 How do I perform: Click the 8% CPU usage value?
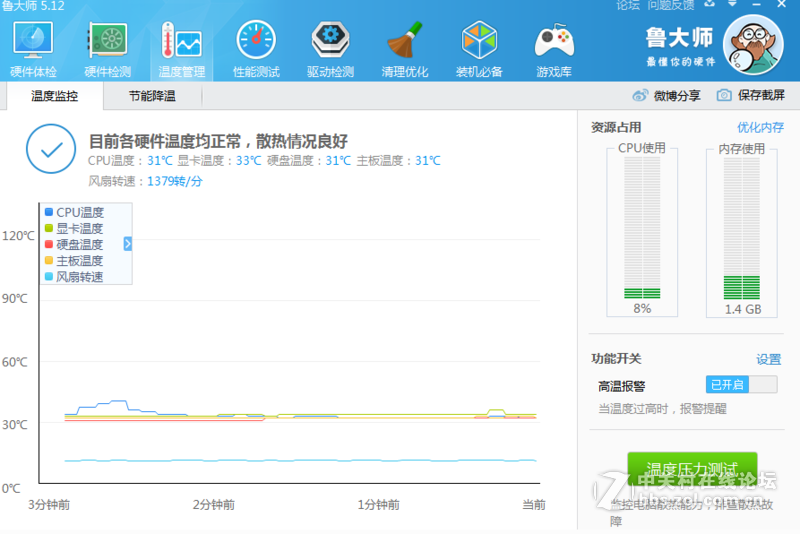[642, 309]
